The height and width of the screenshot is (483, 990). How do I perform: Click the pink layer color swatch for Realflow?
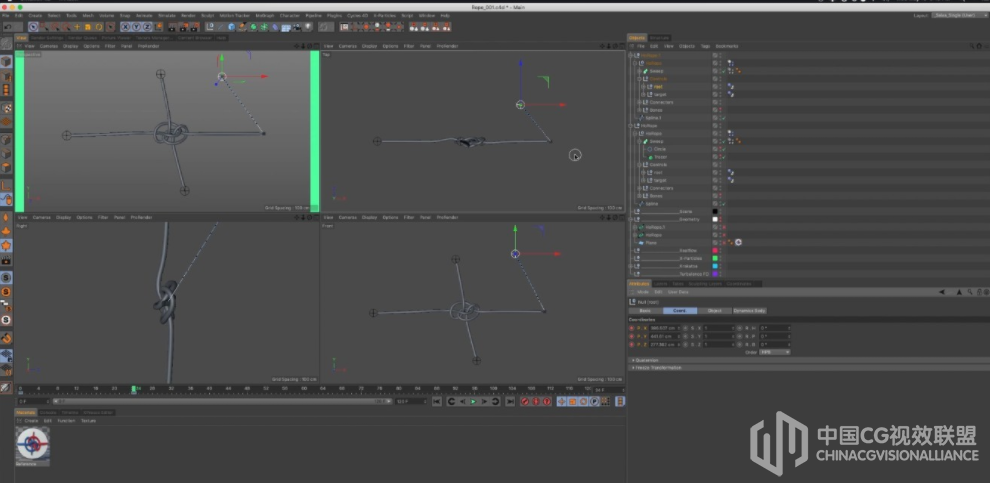click(715, 251)
